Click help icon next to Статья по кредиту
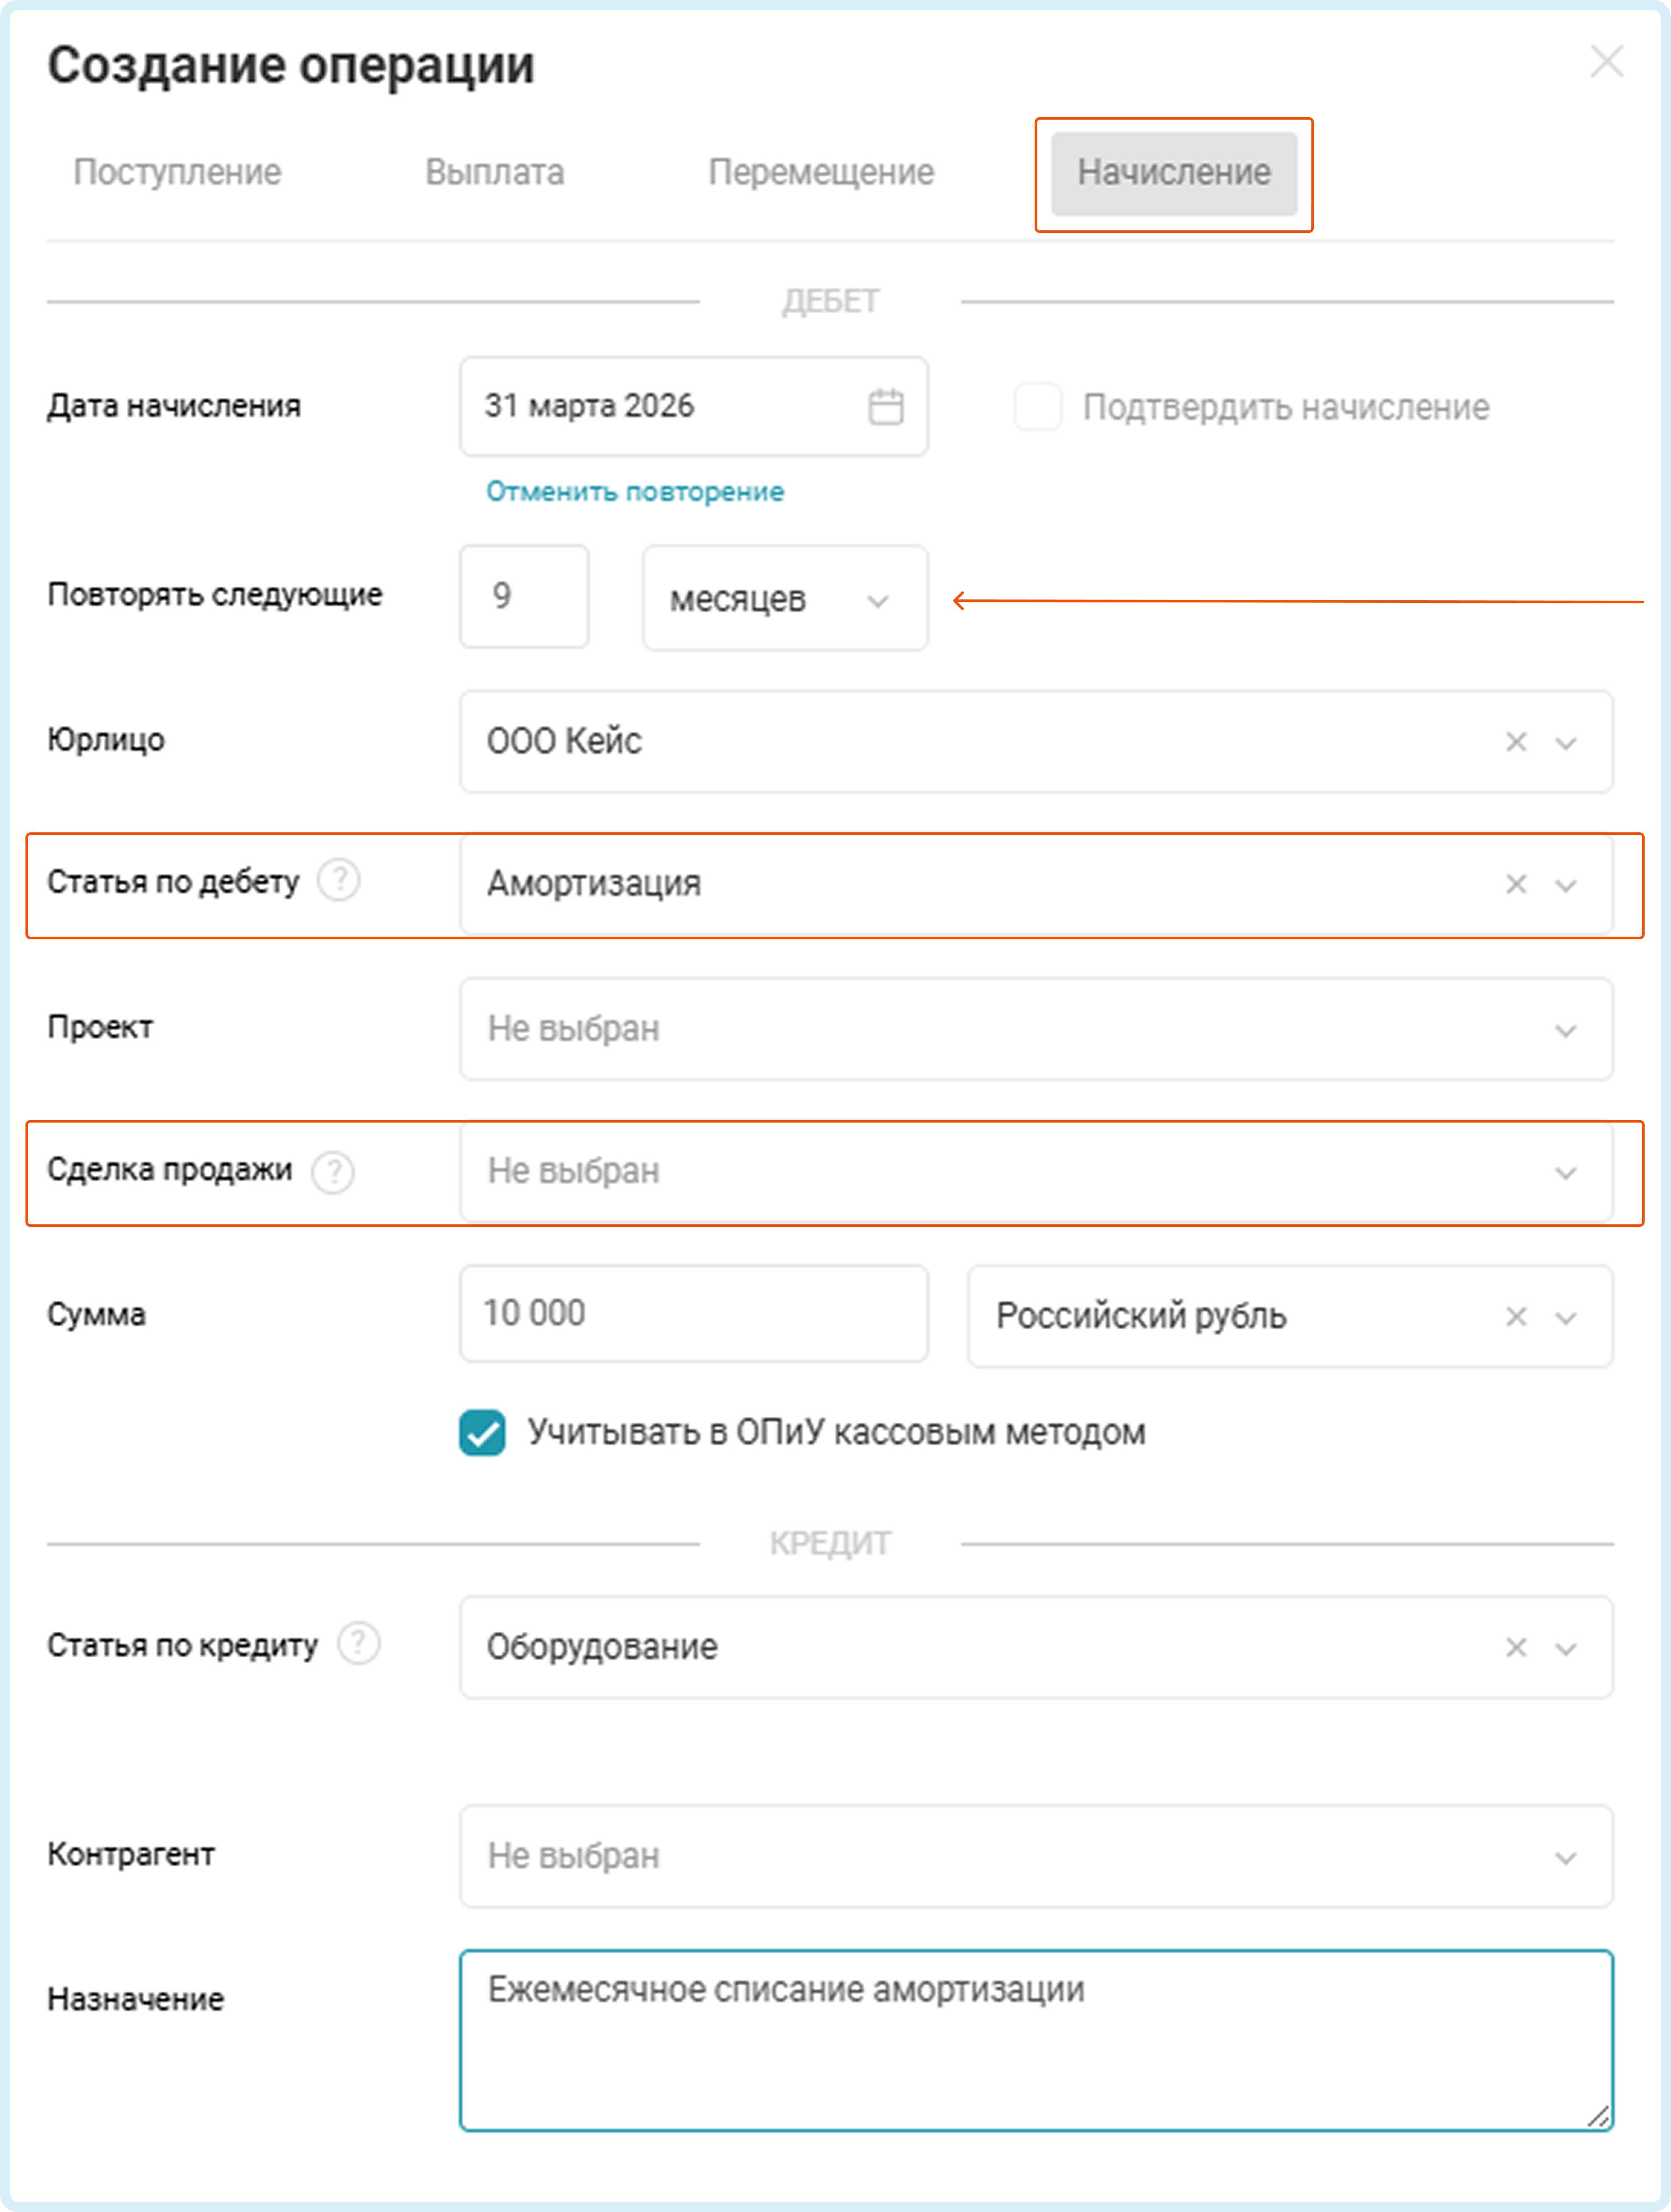Viewport: 1671px width, 2212px height. pos(358,1644)
